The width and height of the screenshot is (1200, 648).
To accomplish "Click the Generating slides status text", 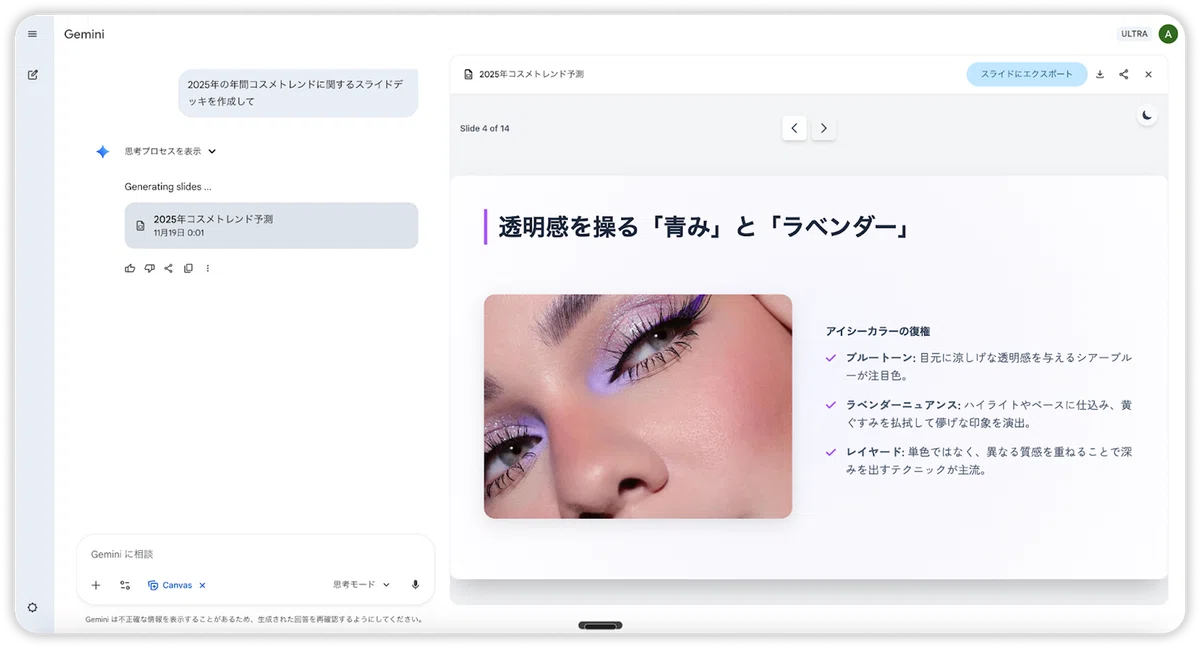I will tap(168, 186).
